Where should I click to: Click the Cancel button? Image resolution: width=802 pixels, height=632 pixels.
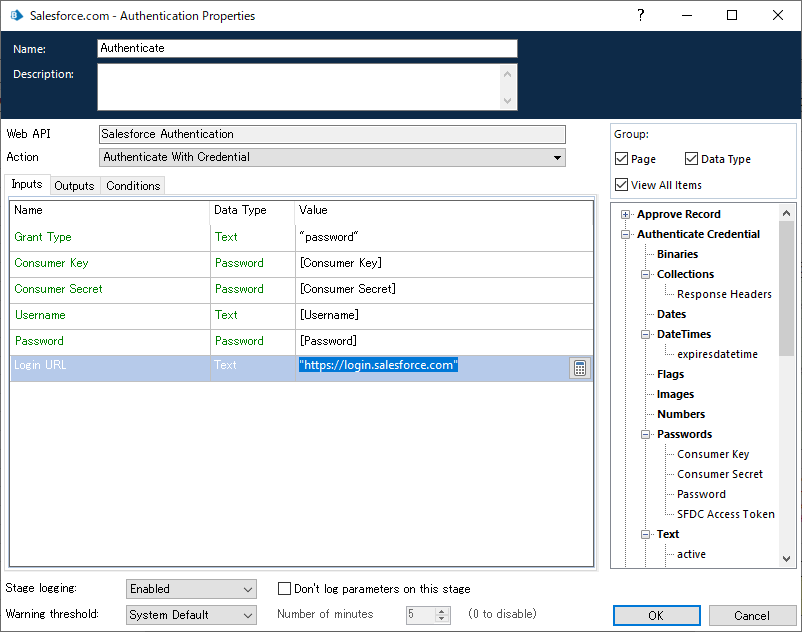coord(752,616)
